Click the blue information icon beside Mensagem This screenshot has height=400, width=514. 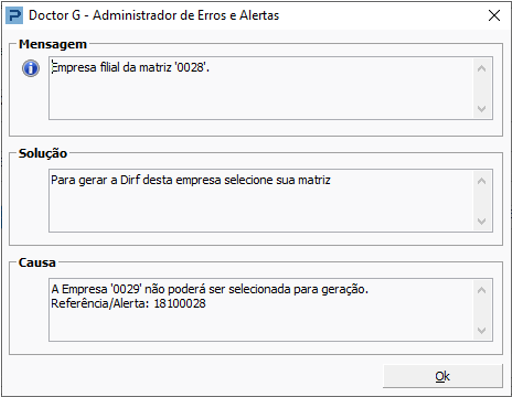(x=31, y=69)
